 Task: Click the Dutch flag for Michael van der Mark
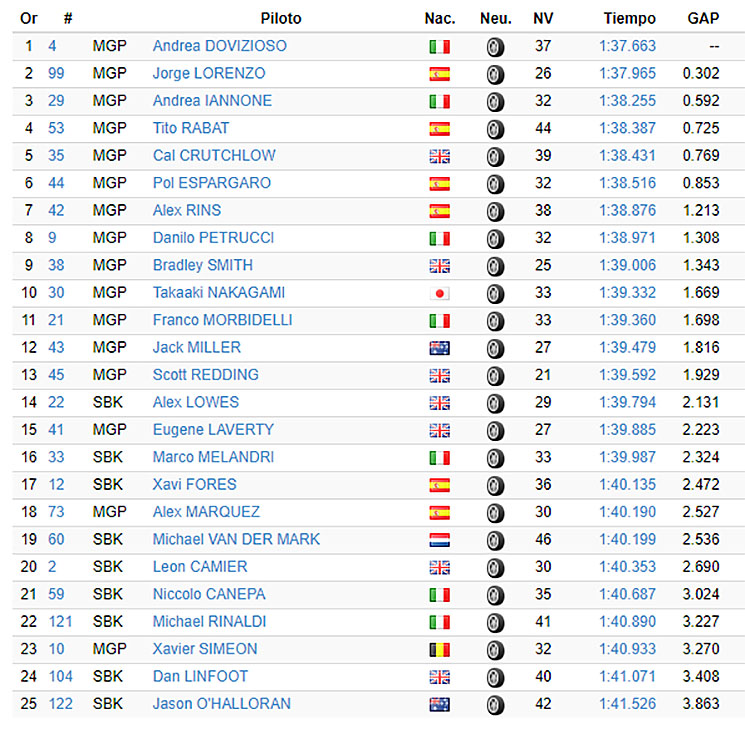439,540
